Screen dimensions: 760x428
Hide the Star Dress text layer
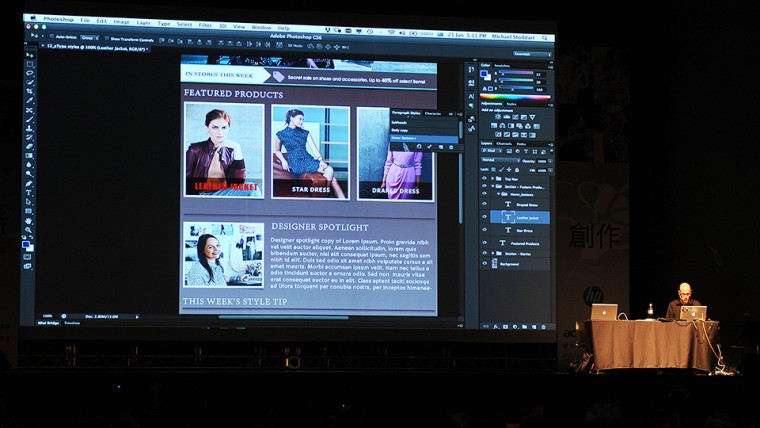(484, 230)
